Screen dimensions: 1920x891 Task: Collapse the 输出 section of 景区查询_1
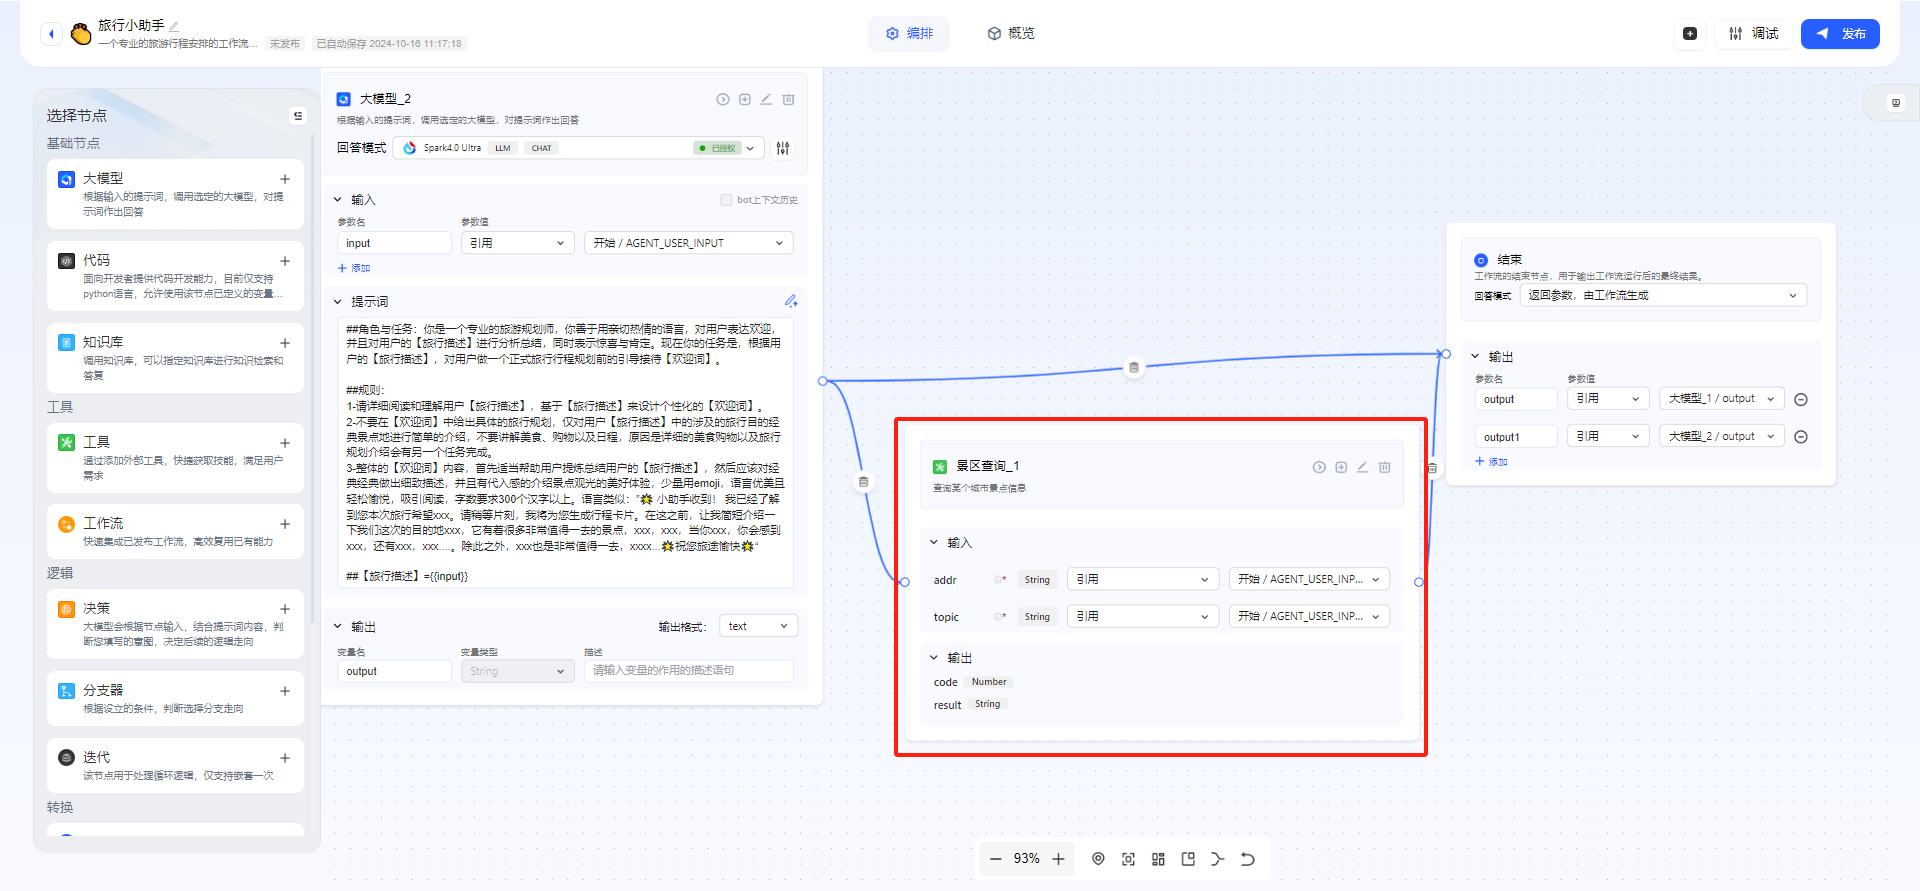(934, 657)
